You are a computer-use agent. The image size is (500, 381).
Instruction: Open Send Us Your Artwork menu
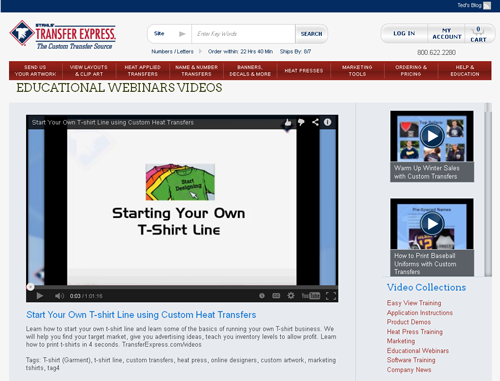pos(36,70)
